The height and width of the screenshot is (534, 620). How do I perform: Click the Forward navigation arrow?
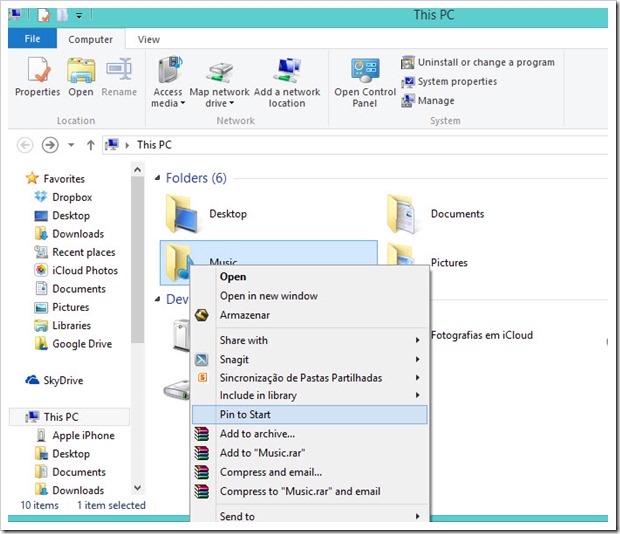(x=50, y=145)
